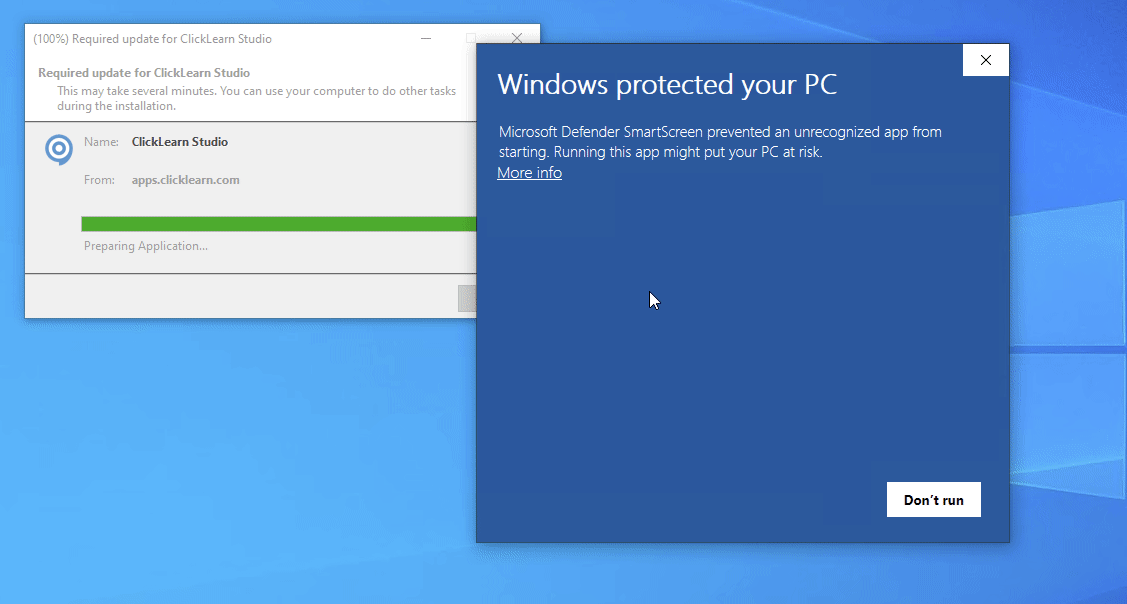Select the apps.clicklearn.com source text
1127x604 pixels.
pos(185,180)
